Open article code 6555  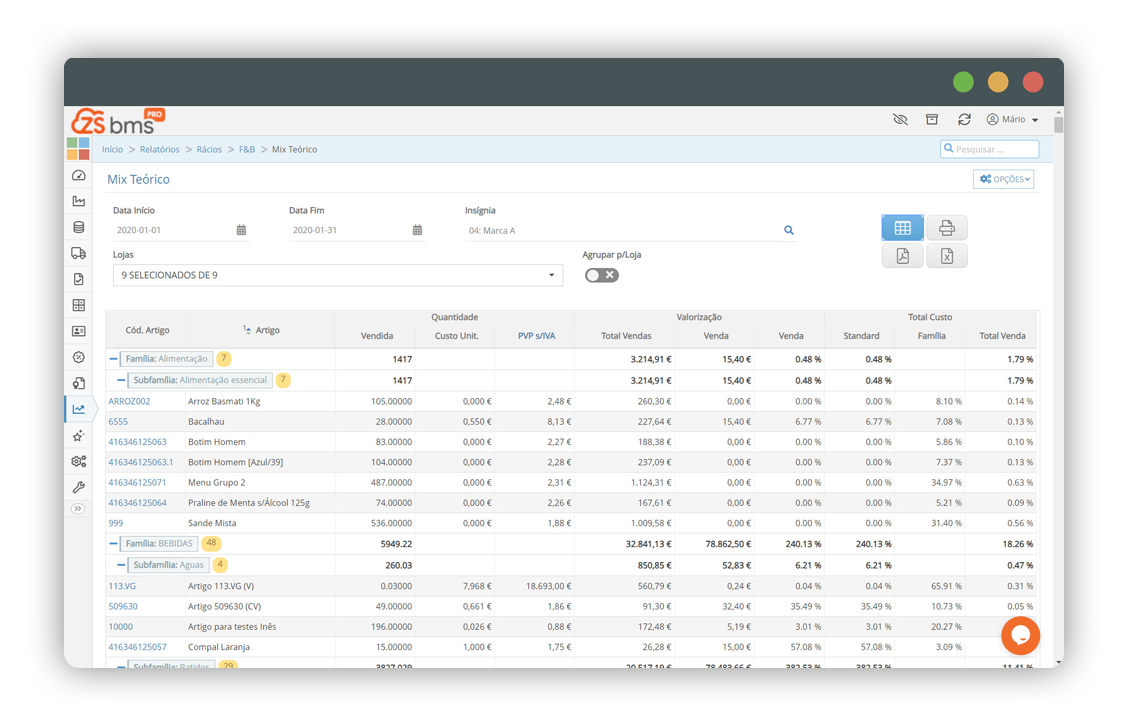point(118,422)
